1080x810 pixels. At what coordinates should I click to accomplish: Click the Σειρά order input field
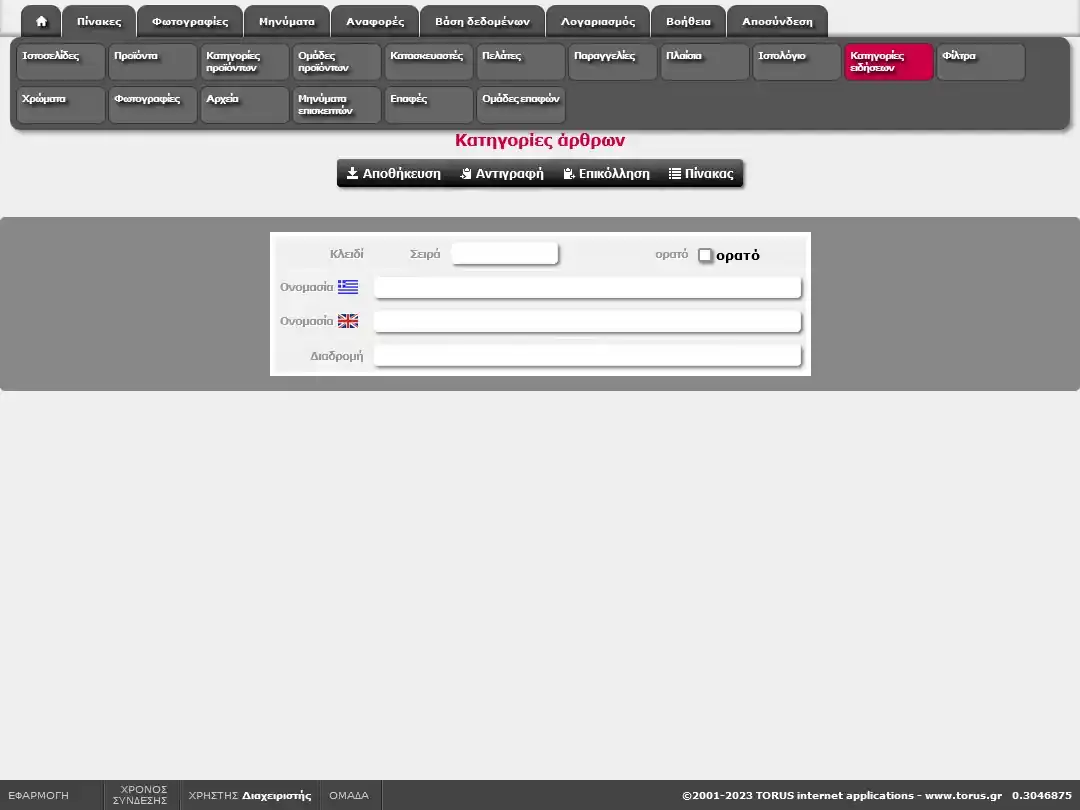(504, 254)
